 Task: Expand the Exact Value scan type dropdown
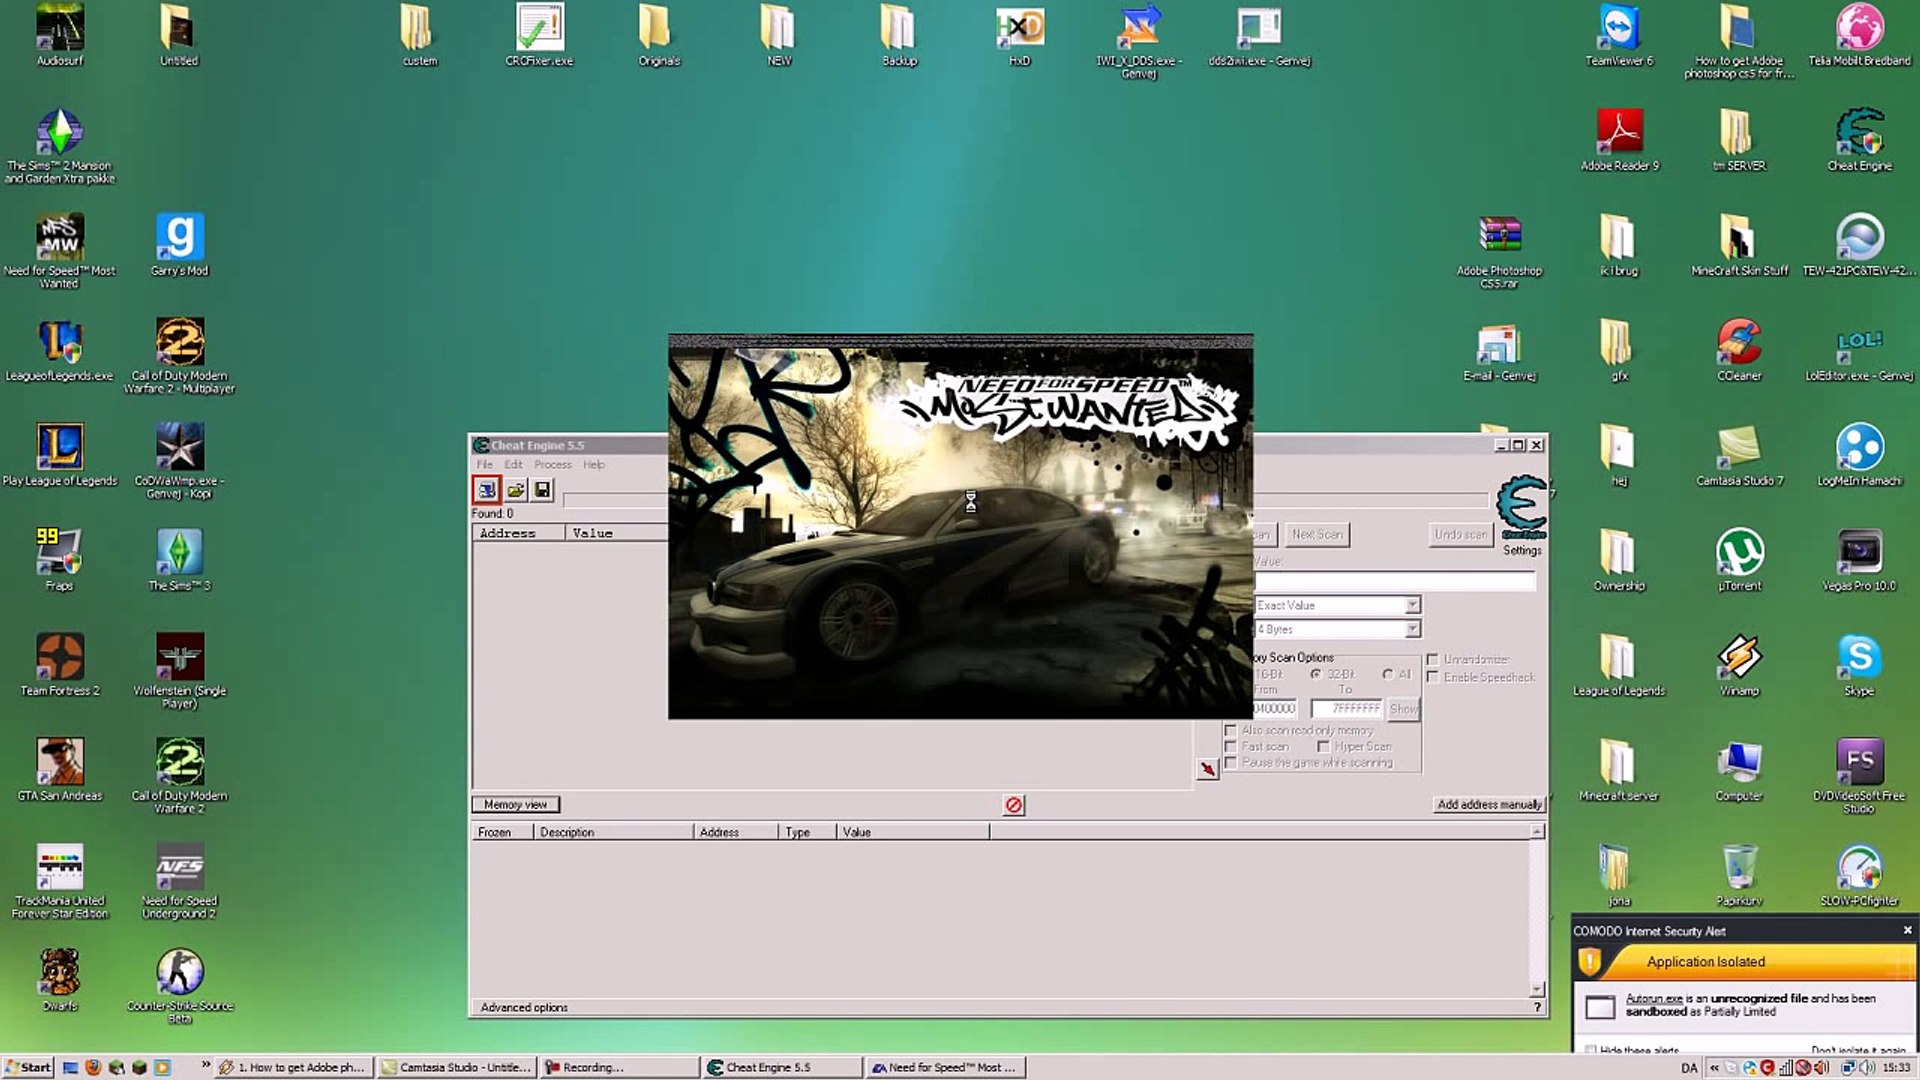click(1411, 605)
